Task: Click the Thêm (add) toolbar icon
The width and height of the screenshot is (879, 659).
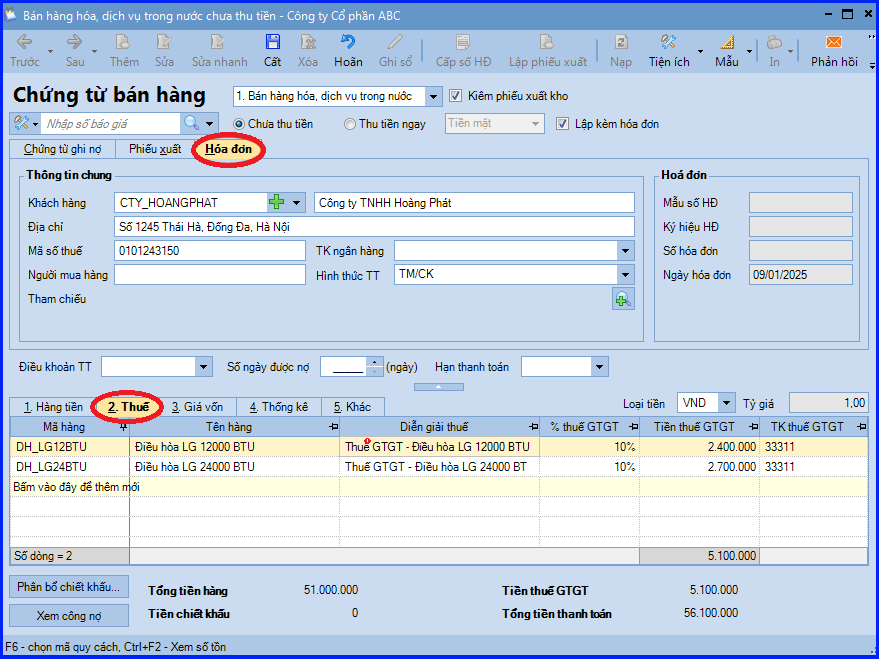Action: 123,43
